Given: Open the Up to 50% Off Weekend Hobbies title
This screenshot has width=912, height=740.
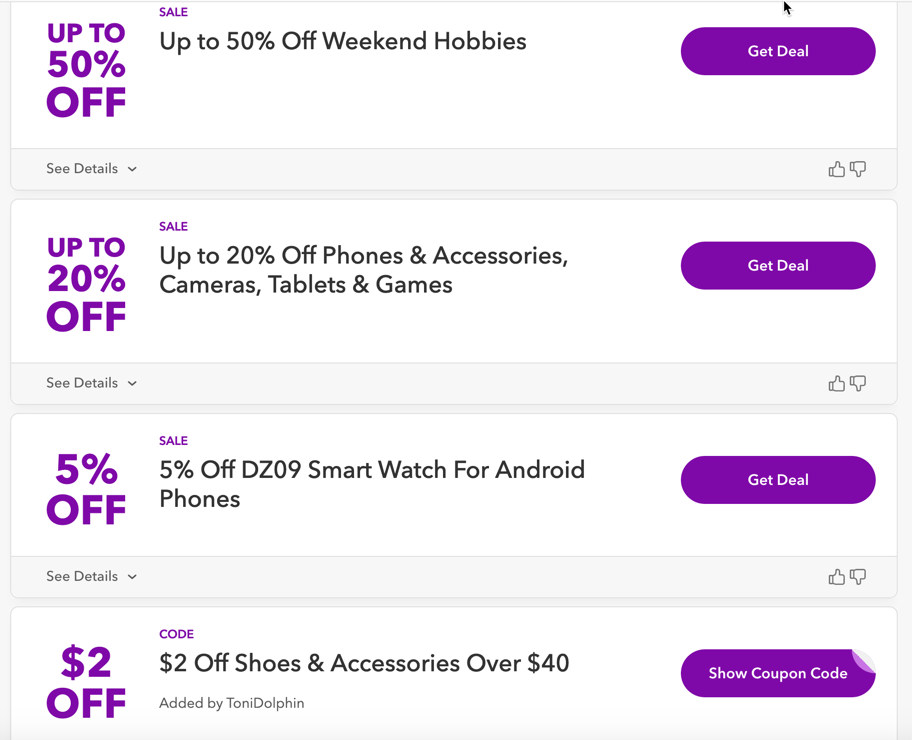Looking at the screenshot, I should 343,42.
